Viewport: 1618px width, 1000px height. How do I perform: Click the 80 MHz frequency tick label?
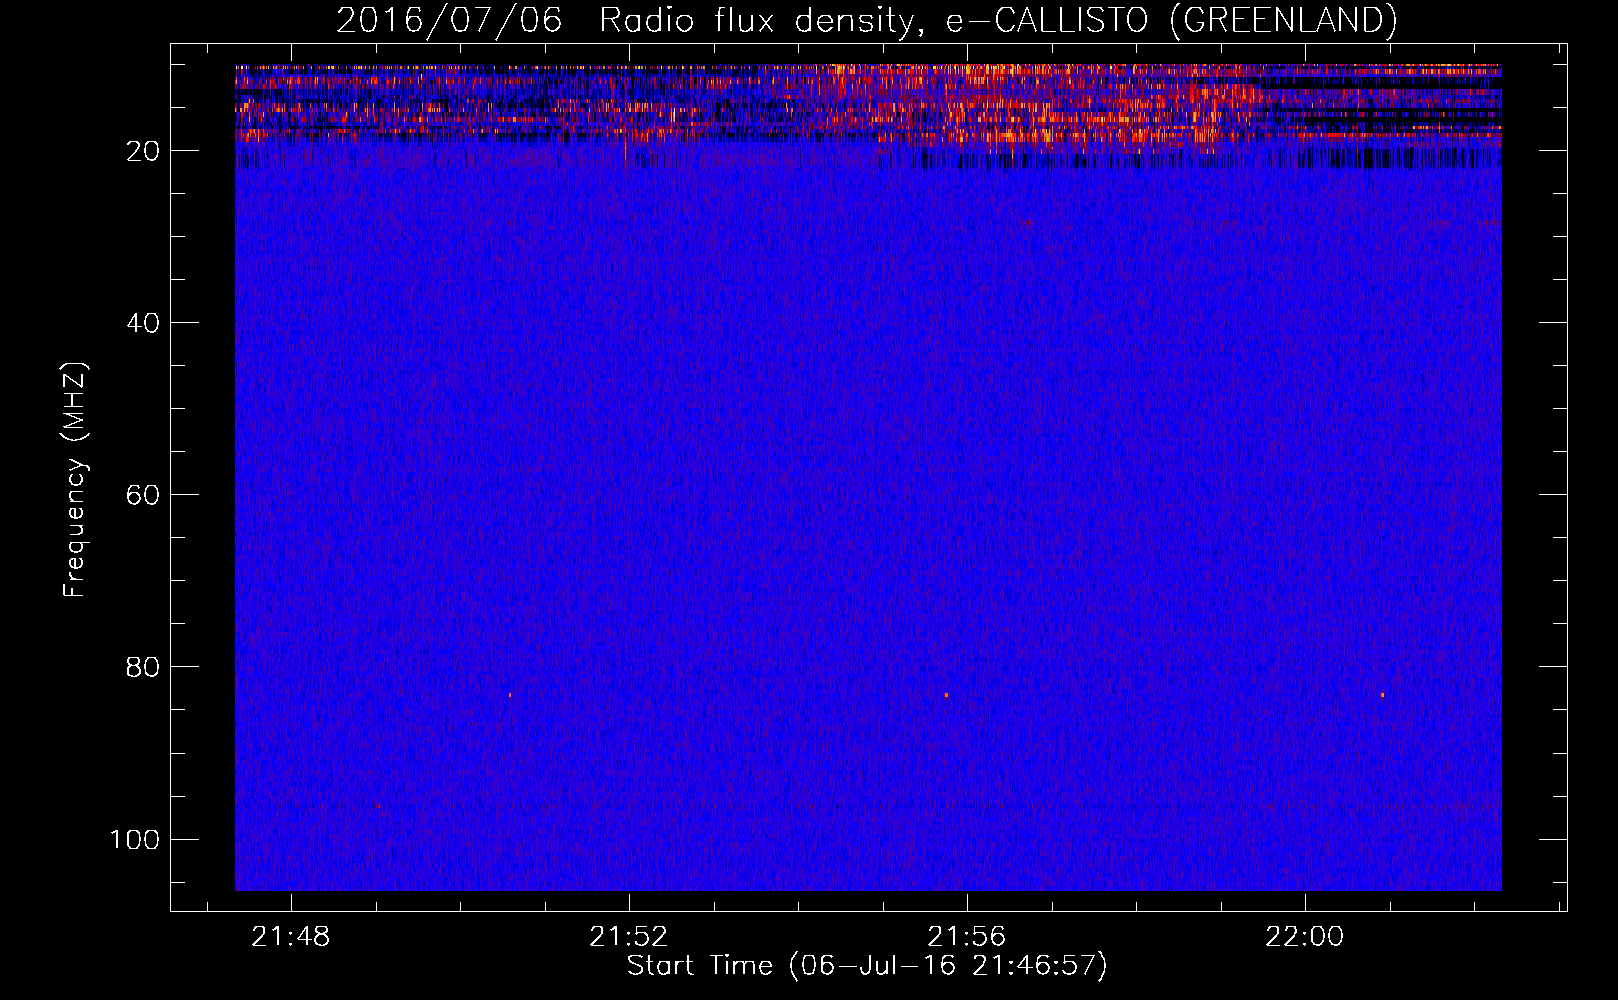point(143,667)
